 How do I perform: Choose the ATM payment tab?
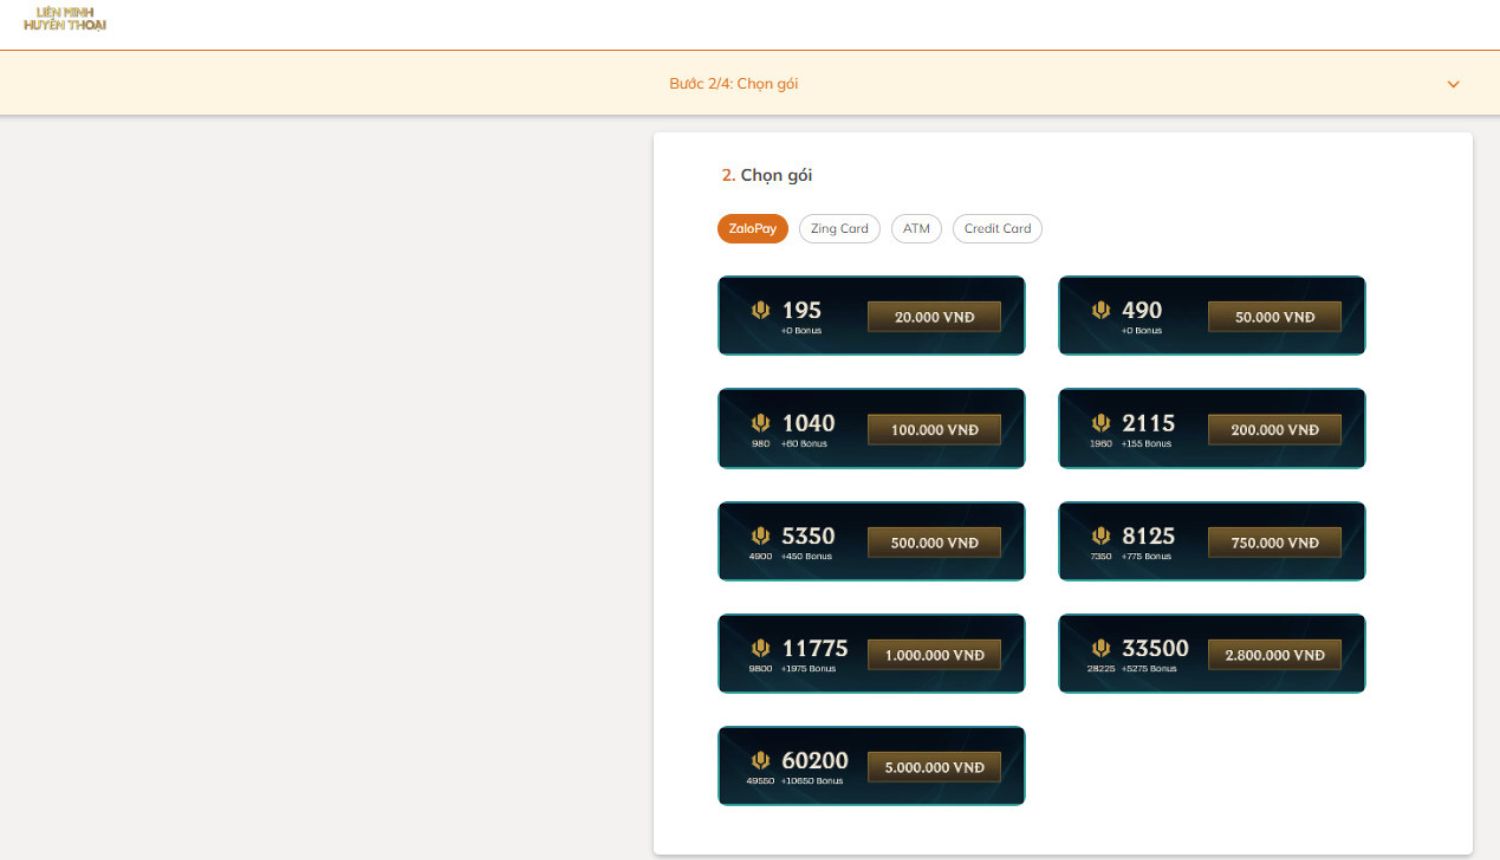point(916,229)
